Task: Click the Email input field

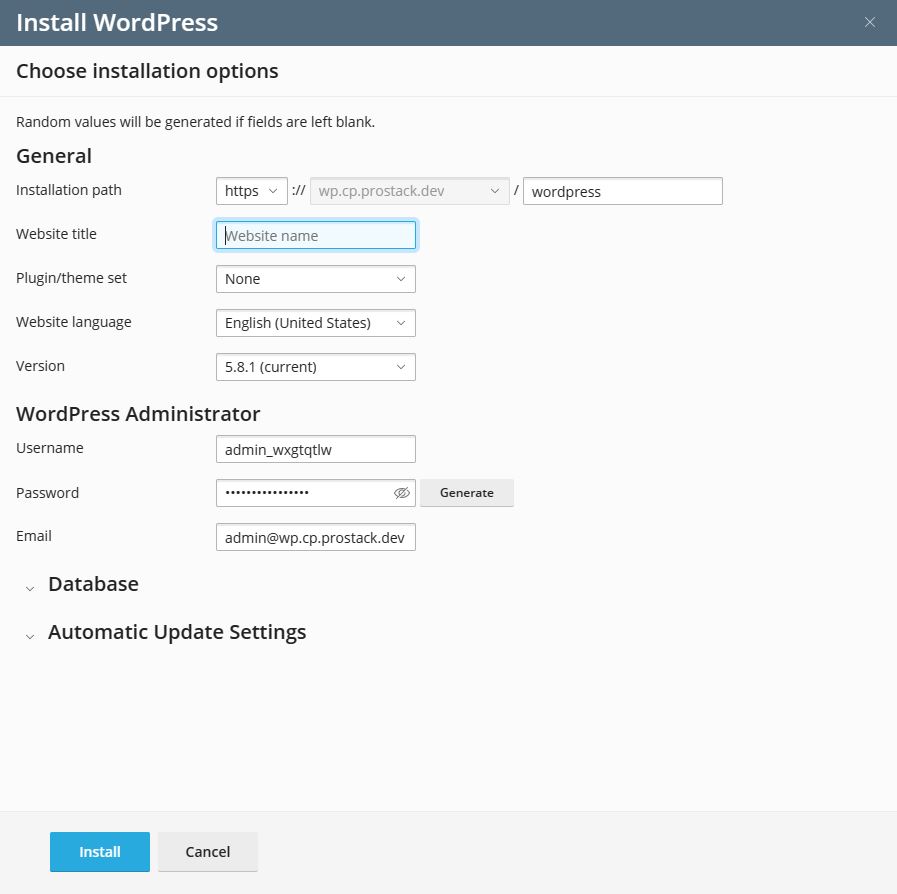Action: (315, 538)
